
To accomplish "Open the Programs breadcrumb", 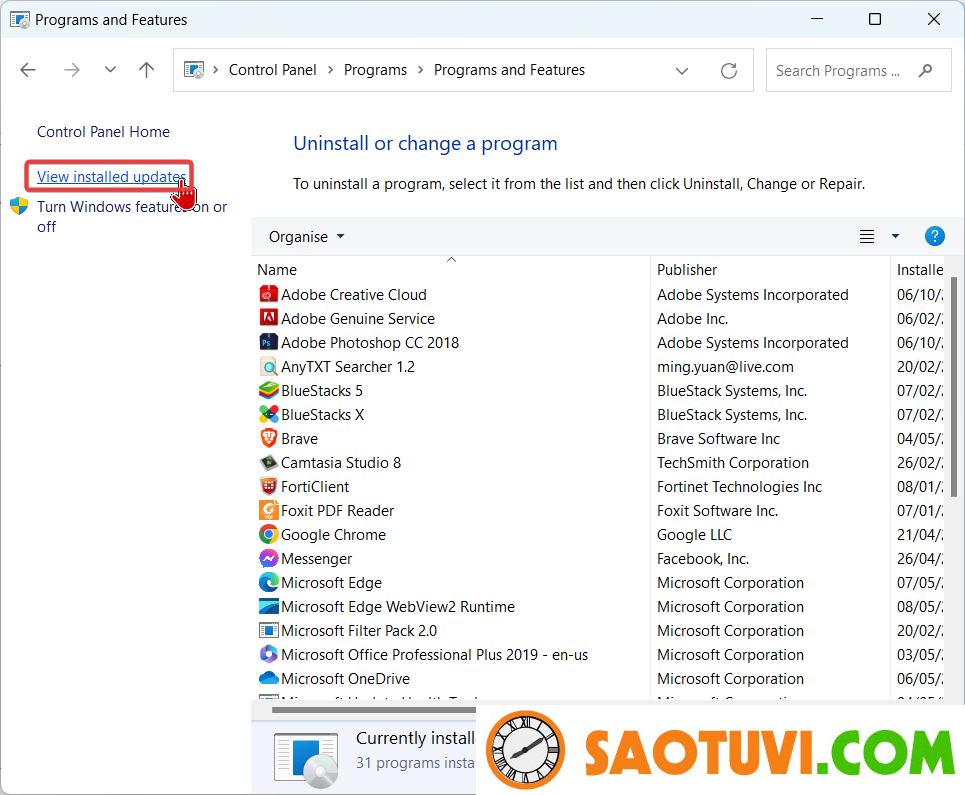I will coord(375,70).
